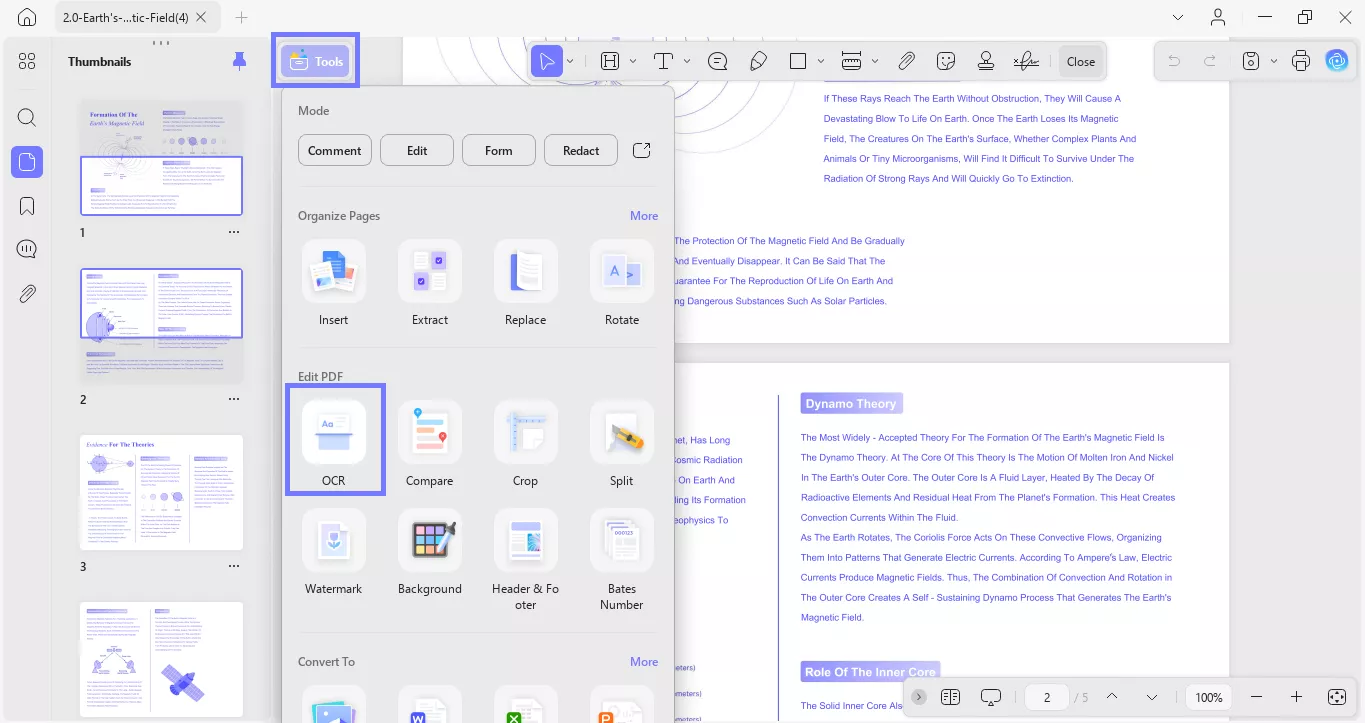Switch to Form mode

pyautogui.click(x=499, y=150)
